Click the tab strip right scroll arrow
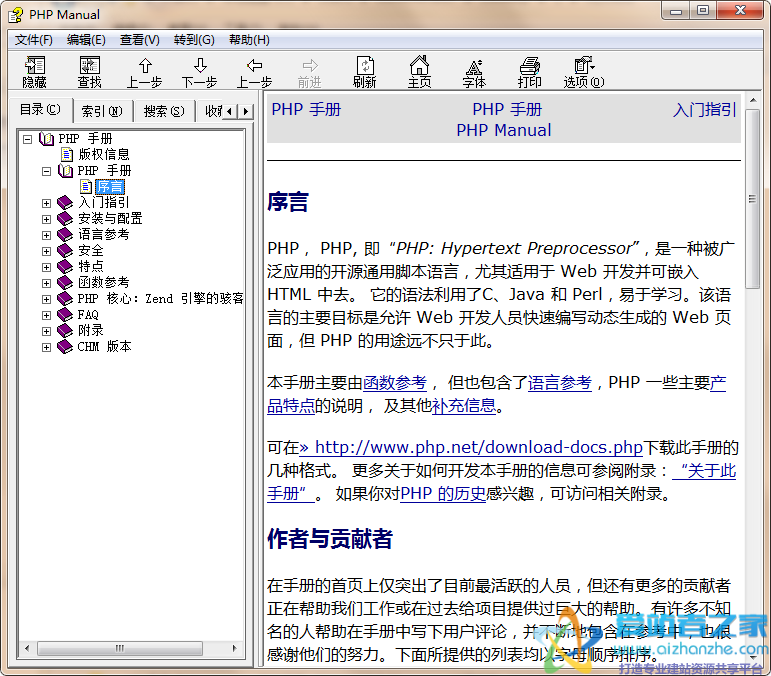Image resolution: width=771 pixels, height=676 pixels. point(246,112)
